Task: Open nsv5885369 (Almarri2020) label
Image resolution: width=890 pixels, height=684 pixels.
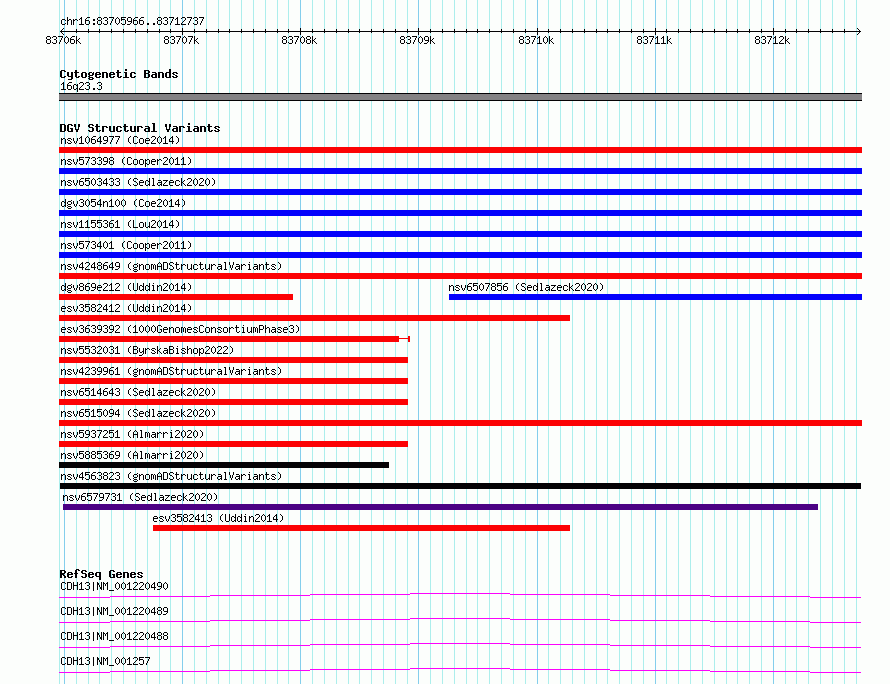Action: (132, 455)
